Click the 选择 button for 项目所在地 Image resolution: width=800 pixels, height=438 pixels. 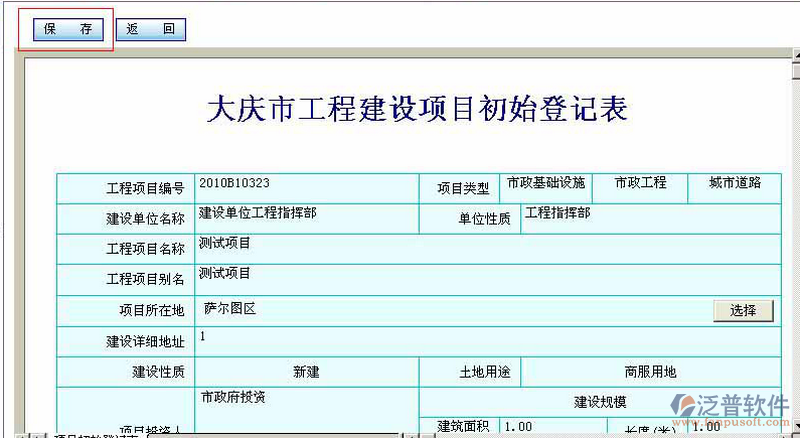(743, 310)
